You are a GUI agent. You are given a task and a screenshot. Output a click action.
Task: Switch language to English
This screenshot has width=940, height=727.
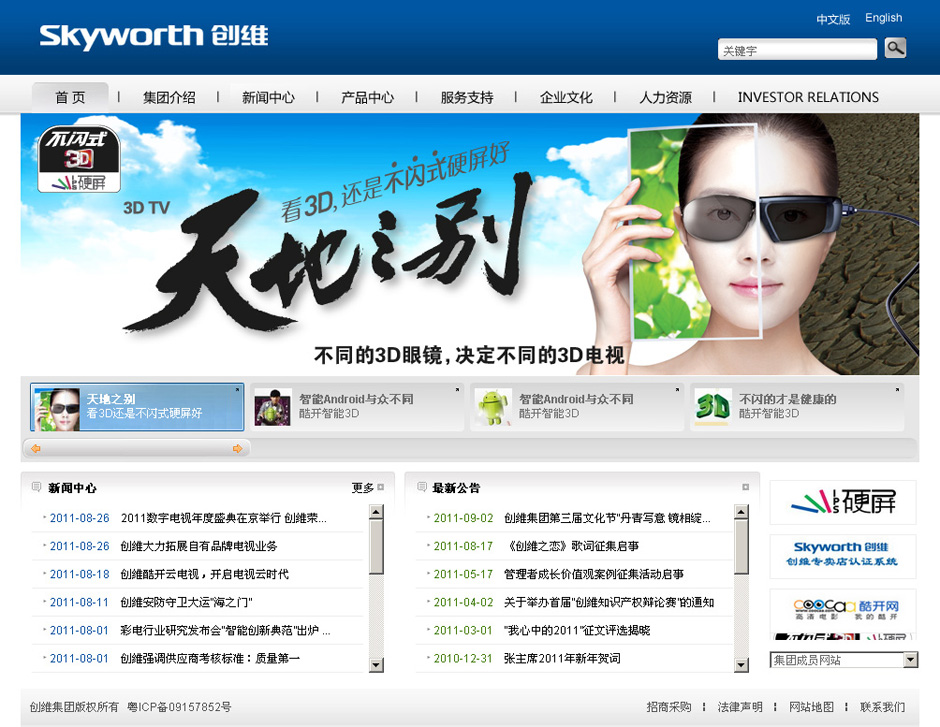pos(884,18)
